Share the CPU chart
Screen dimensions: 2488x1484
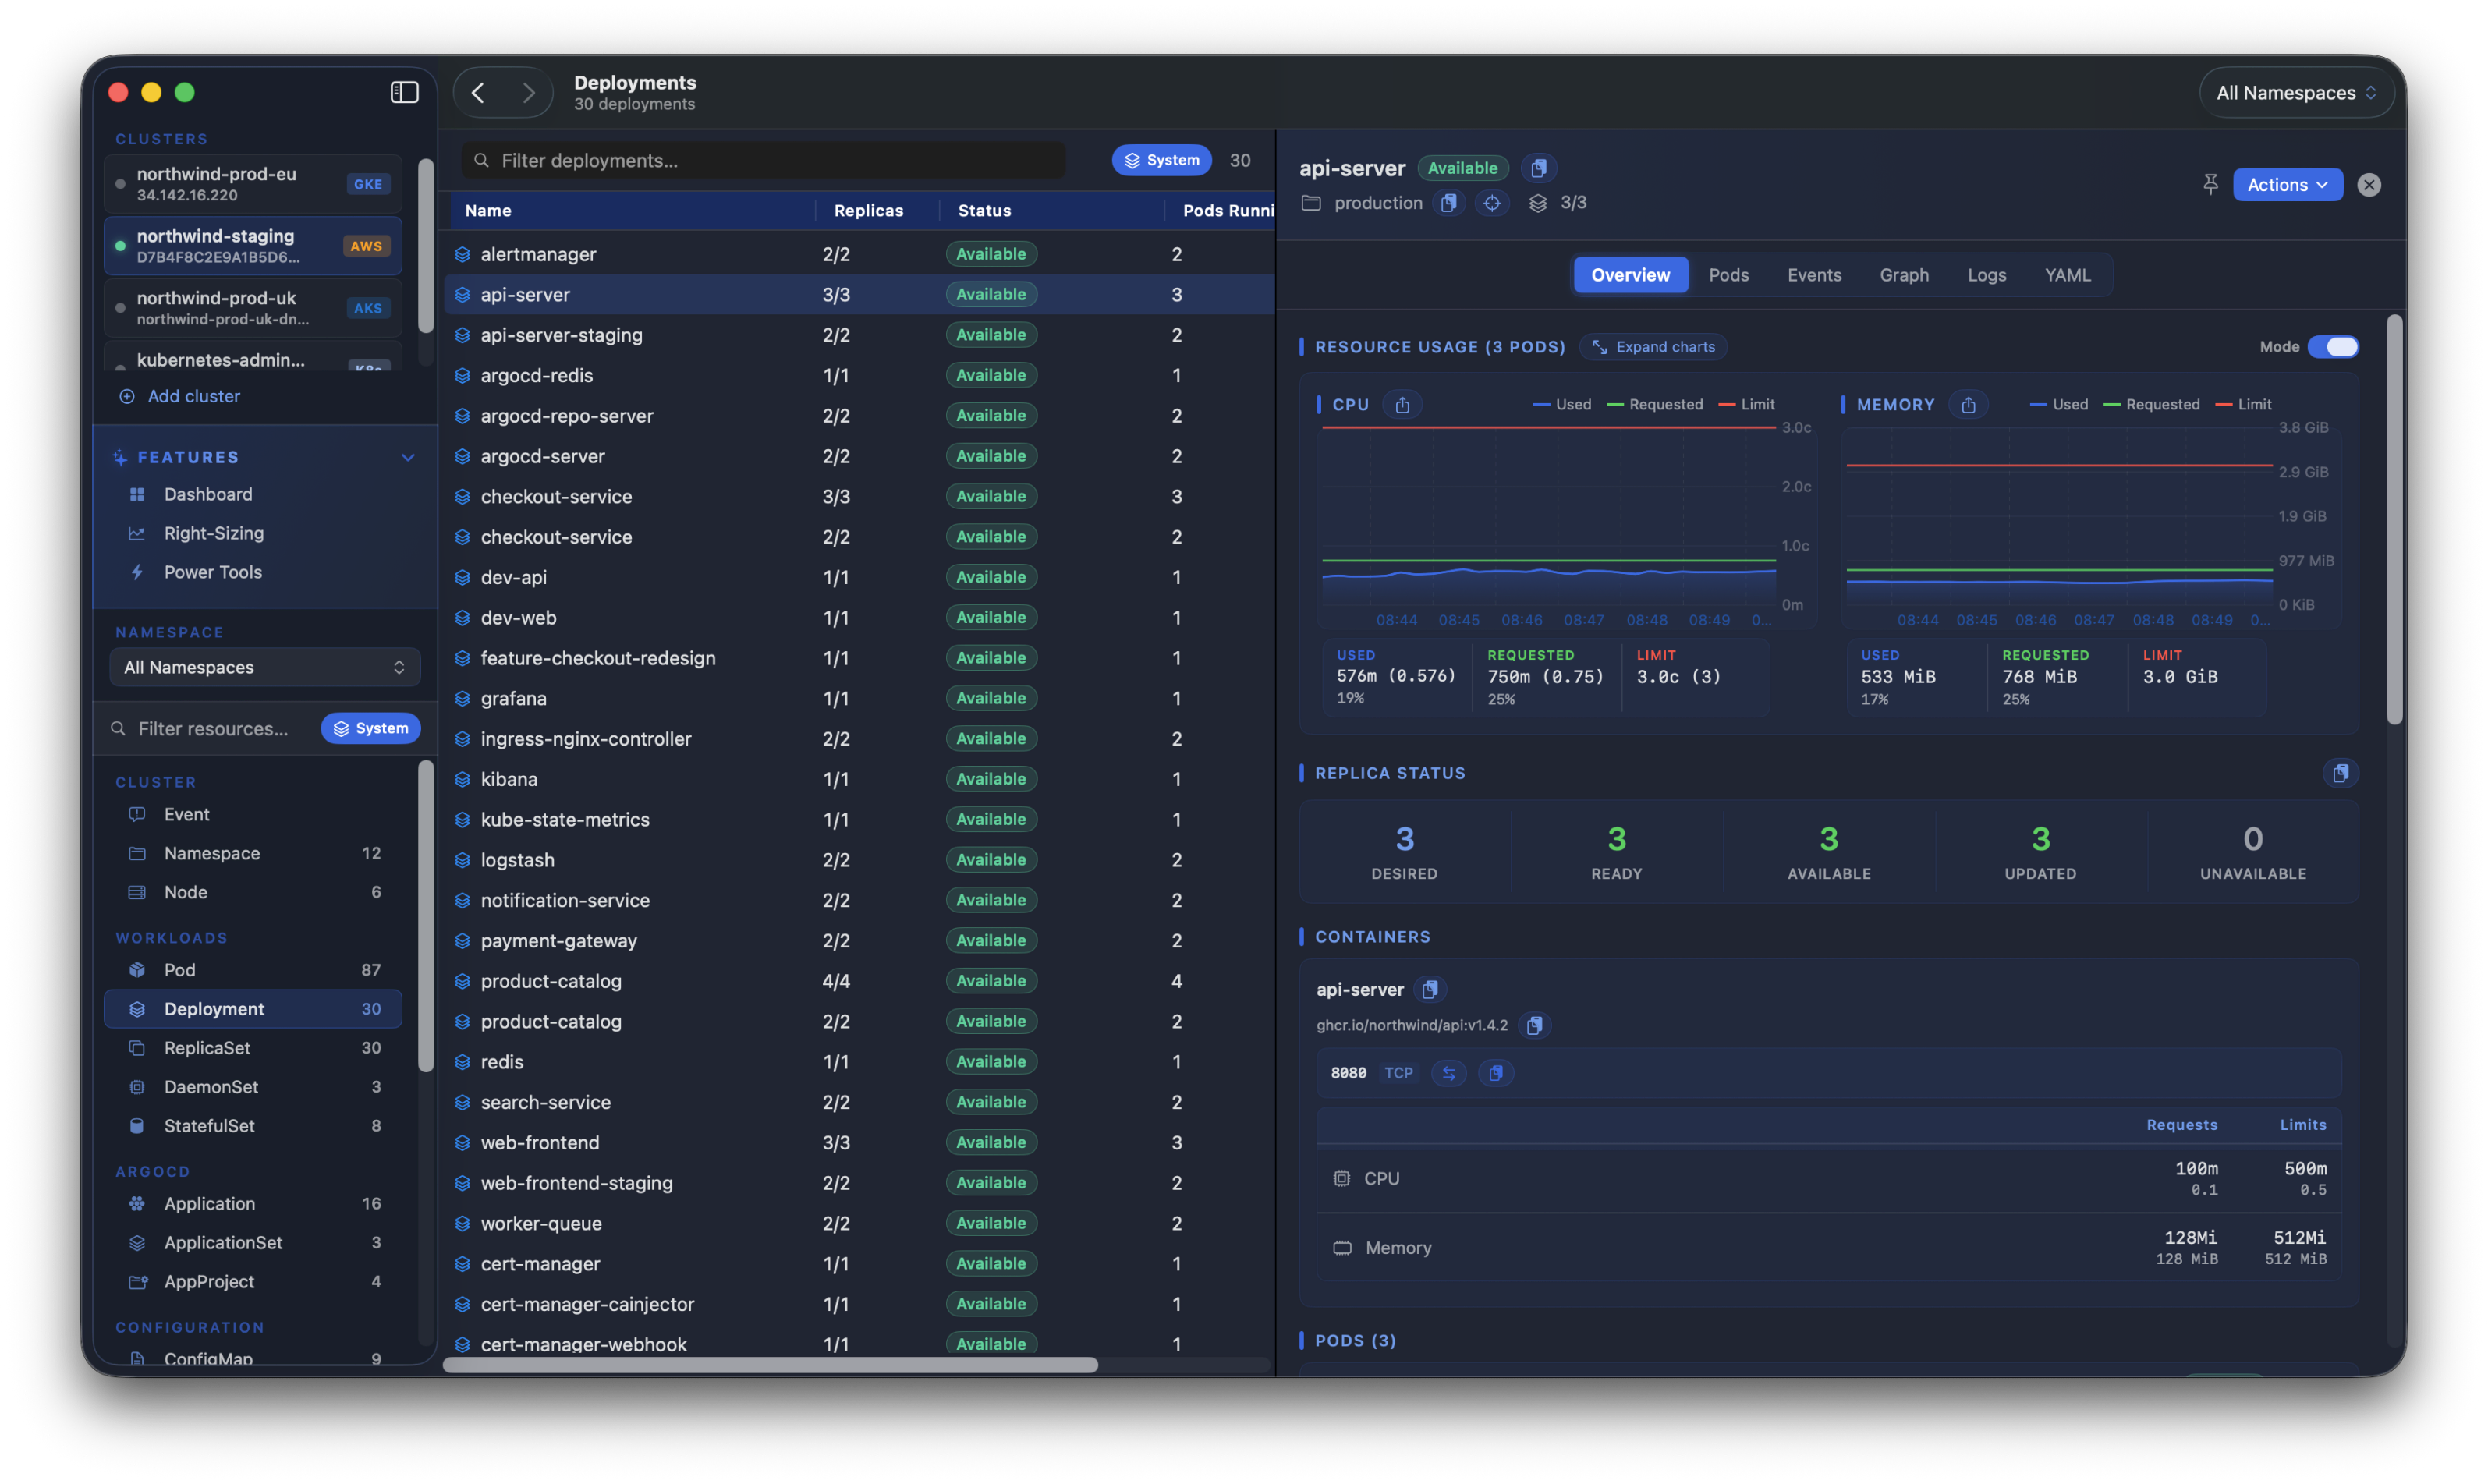1402,405
